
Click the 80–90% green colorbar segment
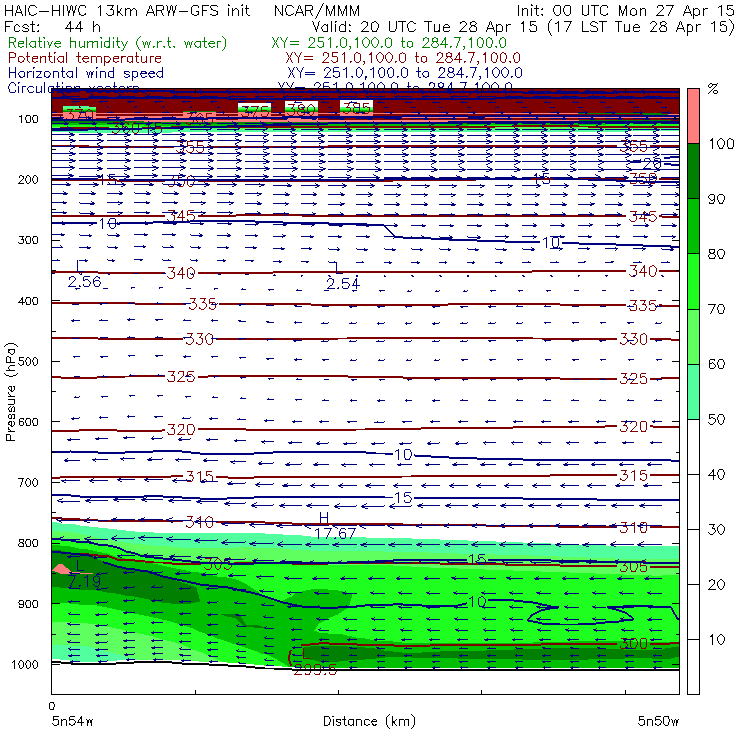tap(693, 226)
